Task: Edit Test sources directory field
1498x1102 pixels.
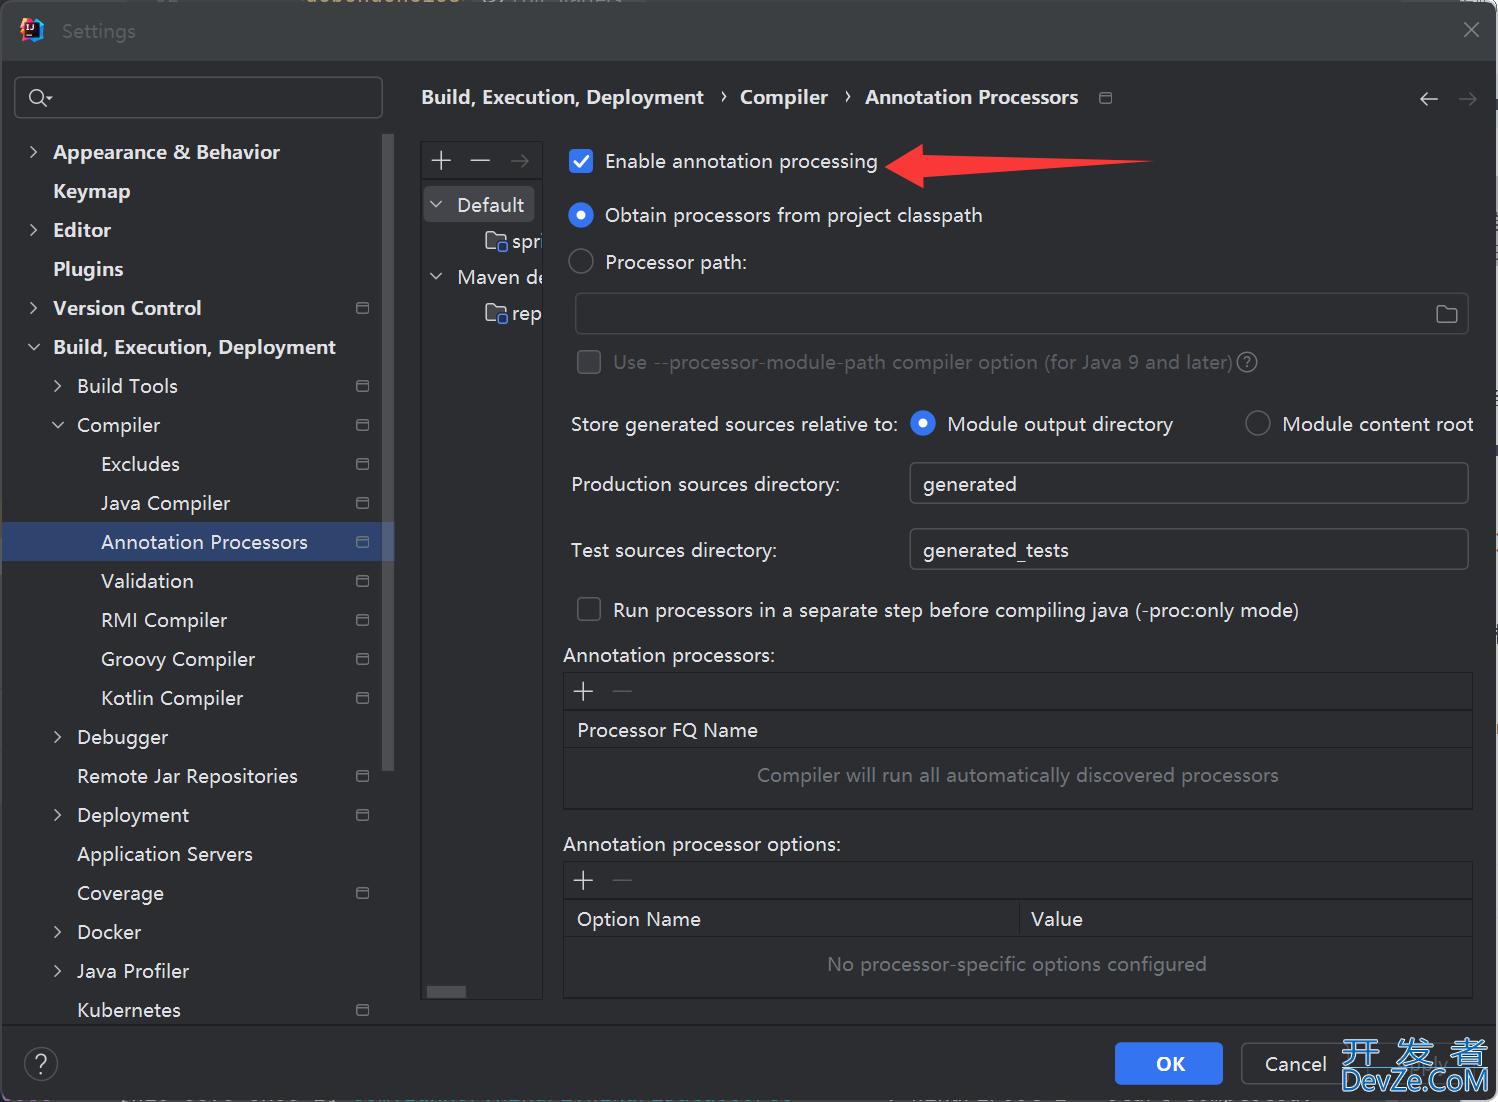Action: coord(1189,550)
